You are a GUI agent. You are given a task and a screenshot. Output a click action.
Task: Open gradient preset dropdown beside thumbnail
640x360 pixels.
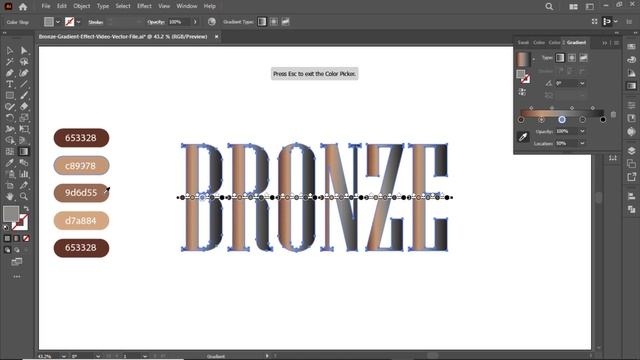click(x=533, y=60)
